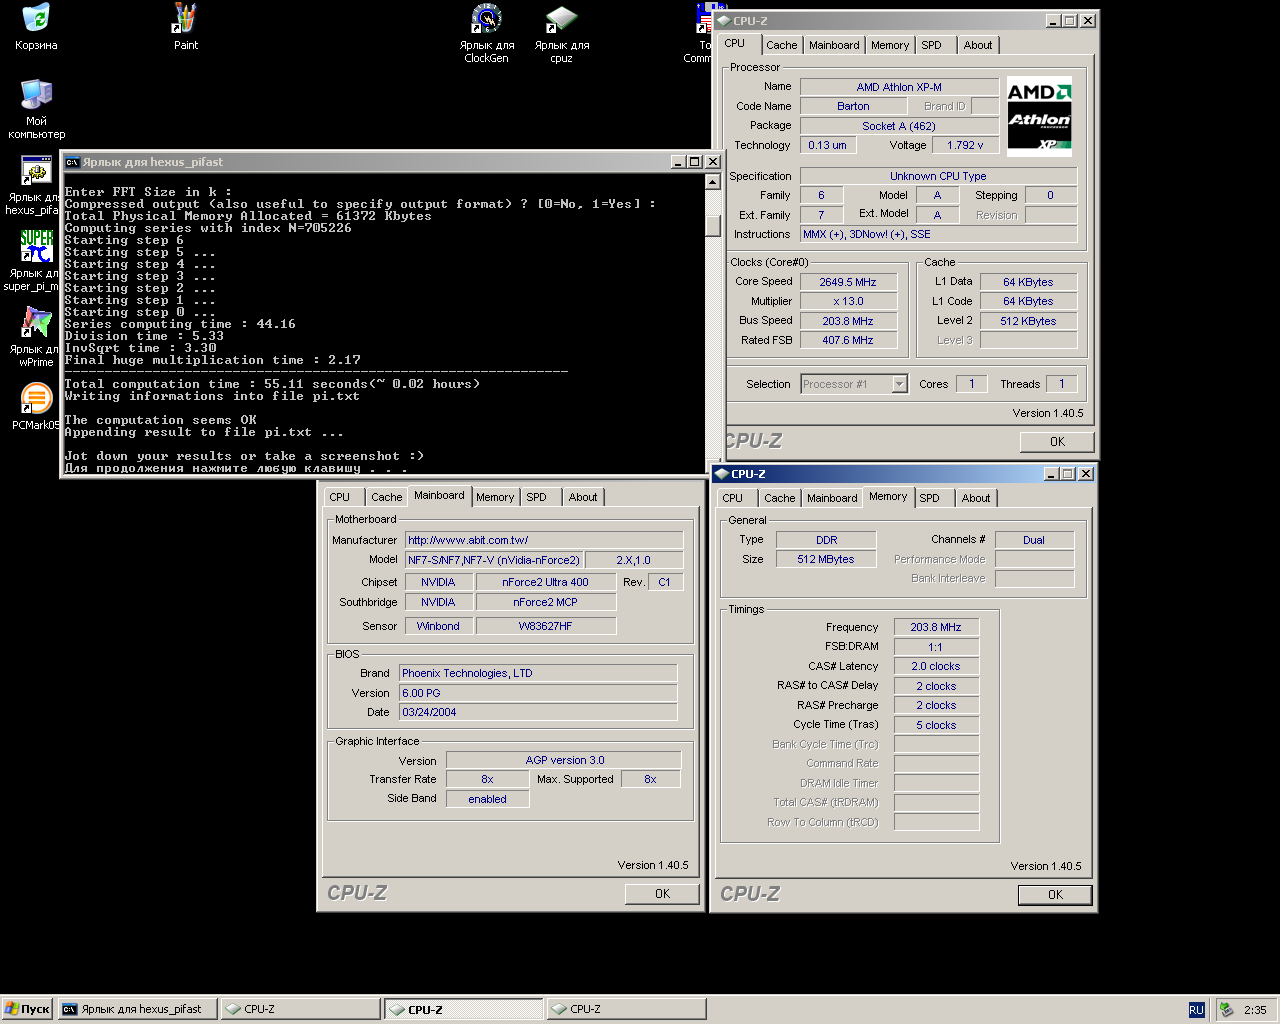Click the W83627HF sensor field

pos(545,626)
